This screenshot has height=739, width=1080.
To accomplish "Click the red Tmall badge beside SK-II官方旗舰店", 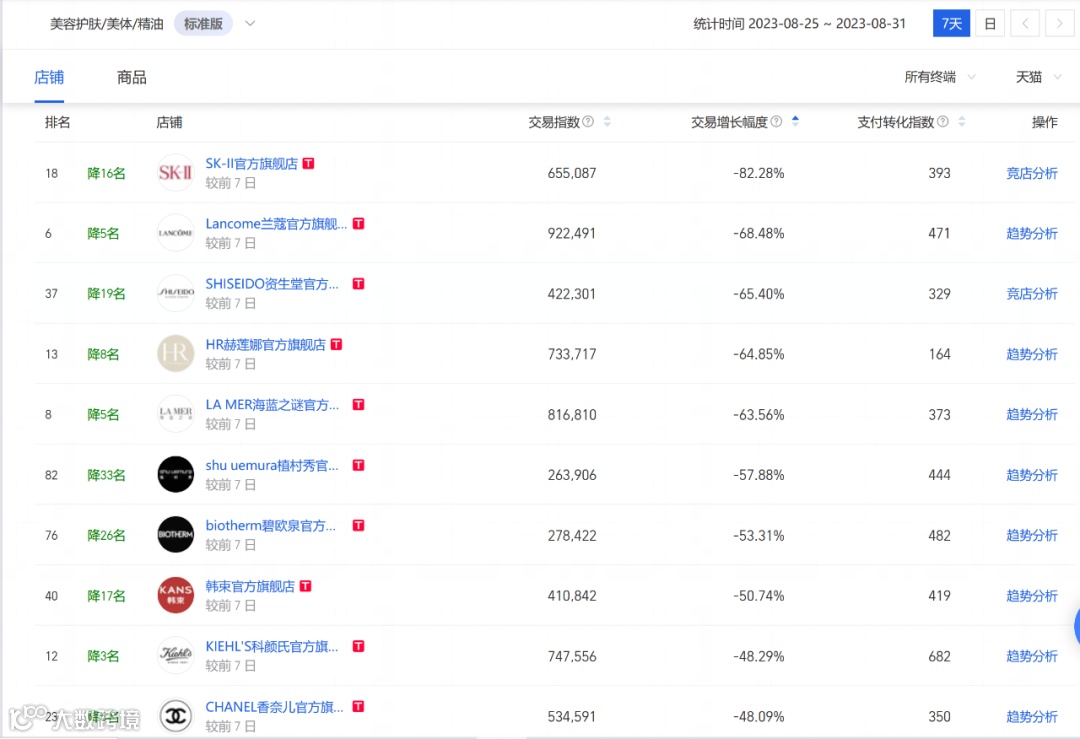I will click(309, 163).
